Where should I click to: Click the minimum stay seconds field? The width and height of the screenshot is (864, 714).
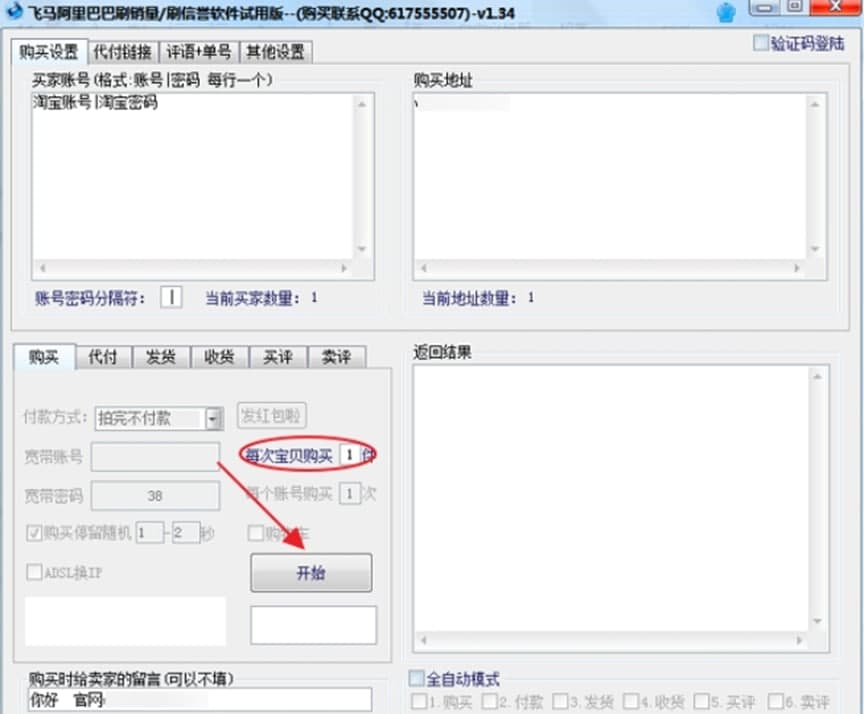coord(150,533)
